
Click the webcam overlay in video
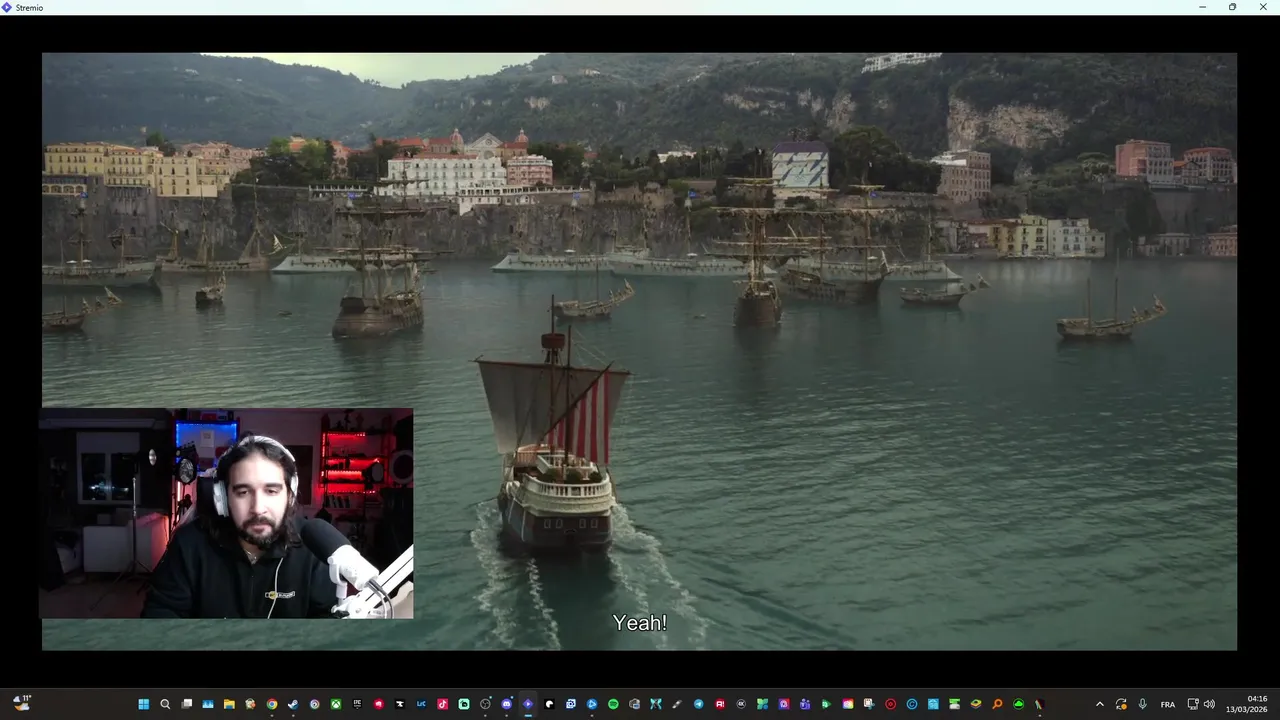226,513
